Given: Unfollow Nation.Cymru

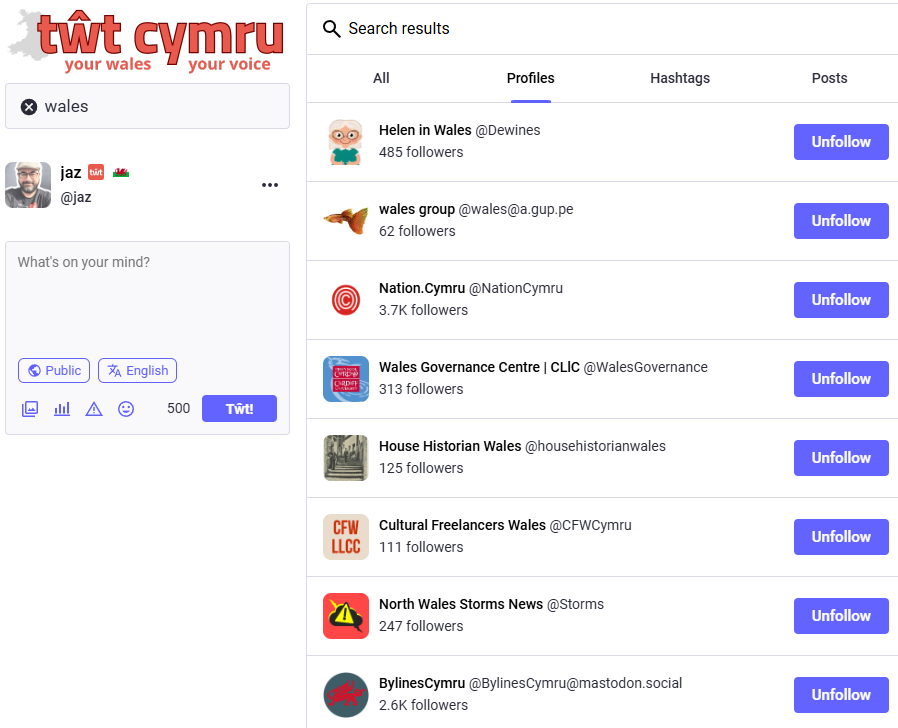Looking at the screenshot, I should pos(840,299).
